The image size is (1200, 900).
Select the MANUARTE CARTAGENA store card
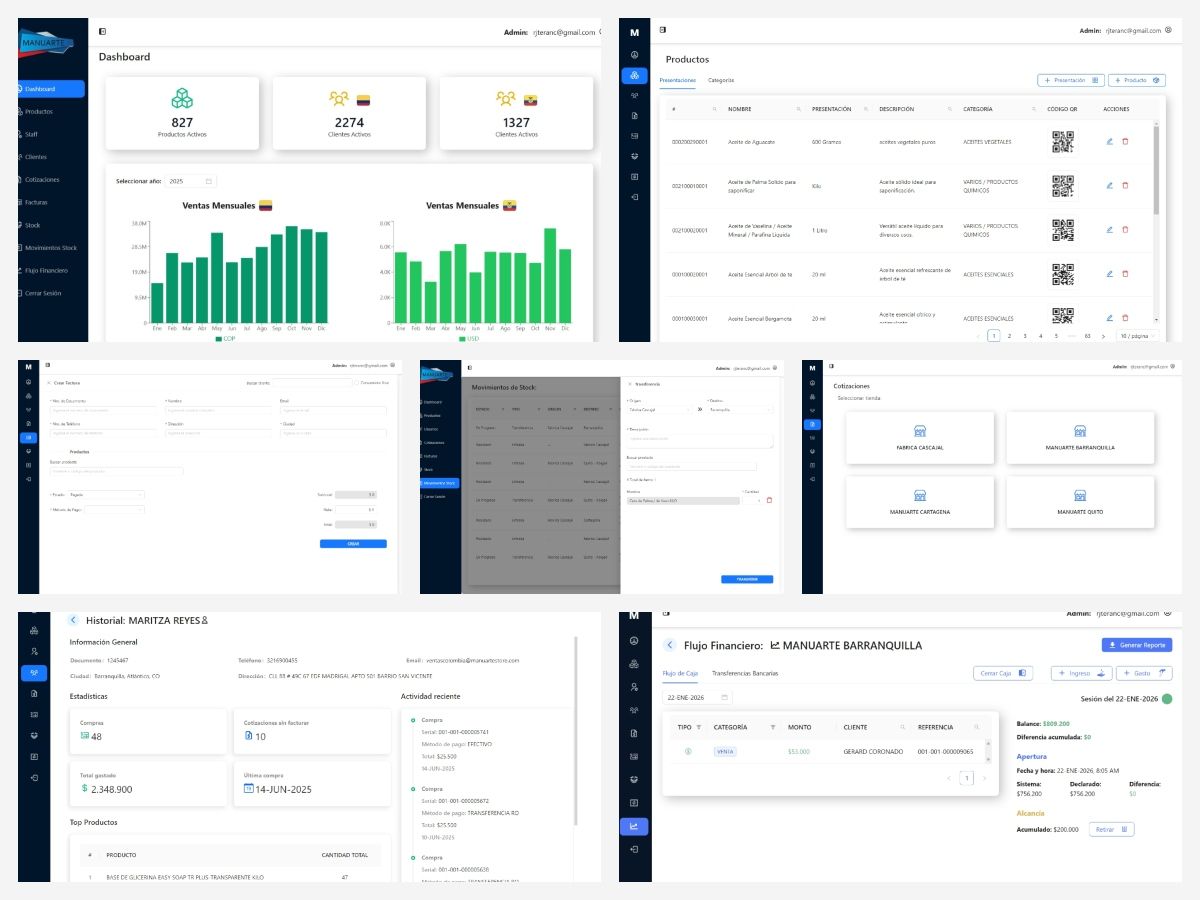(920, 502)
